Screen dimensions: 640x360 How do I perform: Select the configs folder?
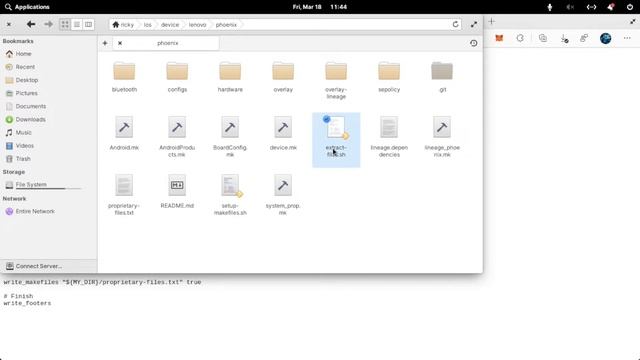coord(177,77)
